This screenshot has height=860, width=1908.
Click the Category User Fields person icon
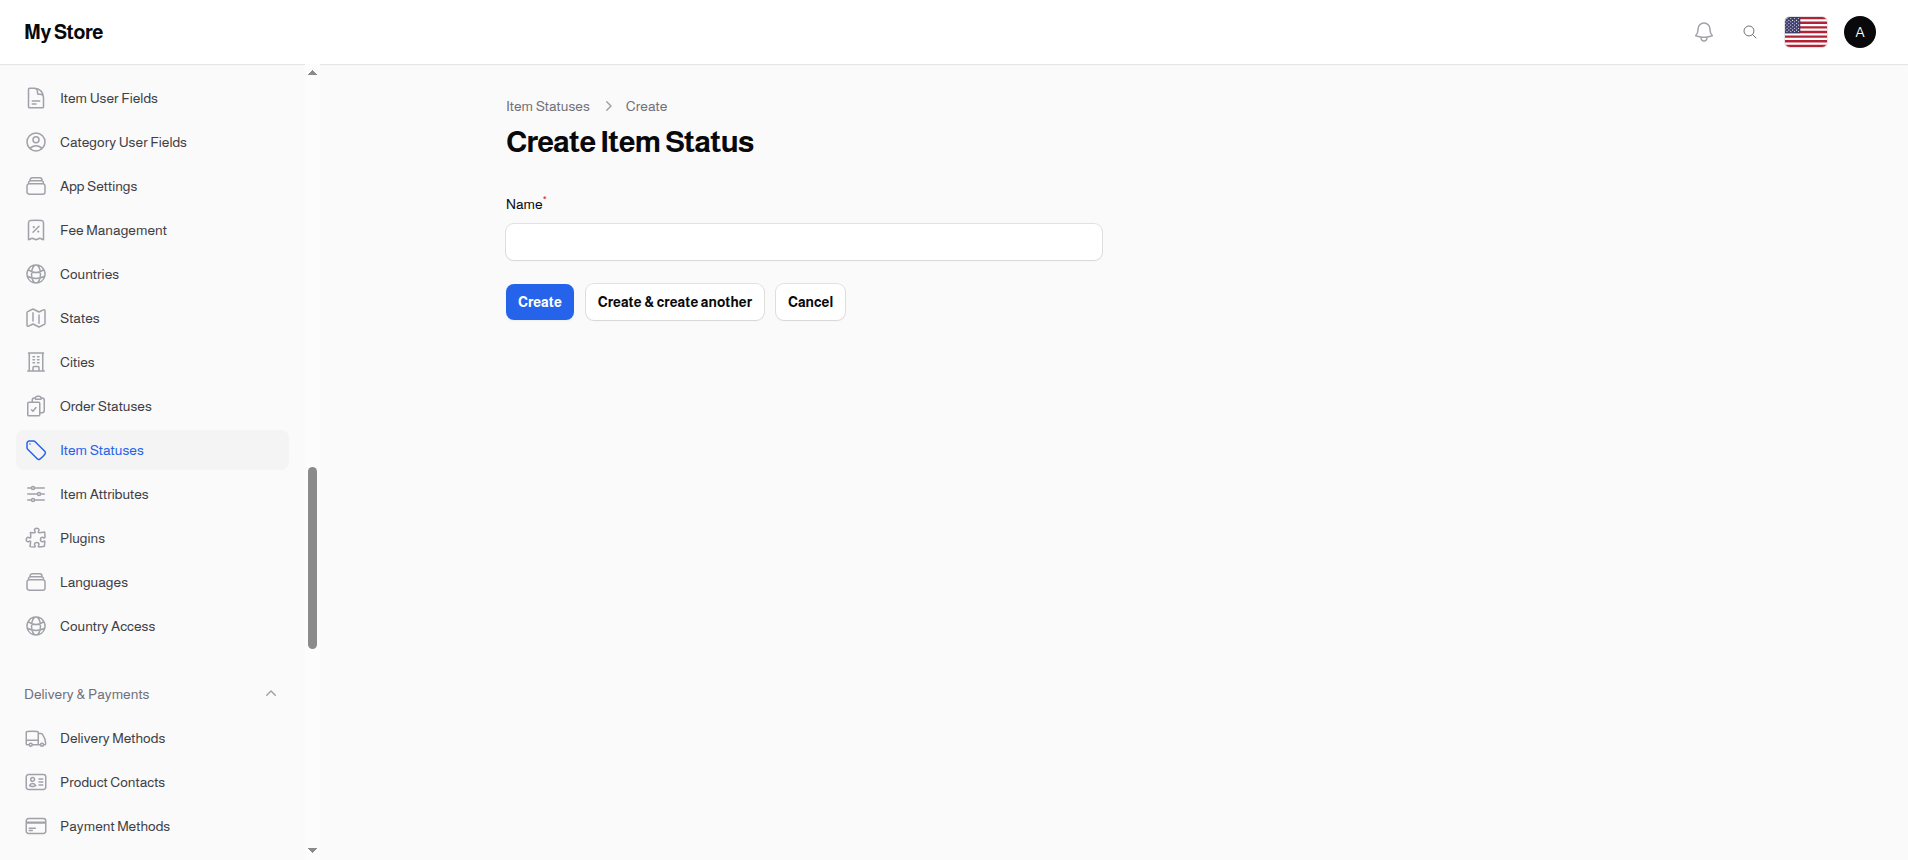click(x=36, y=142)
